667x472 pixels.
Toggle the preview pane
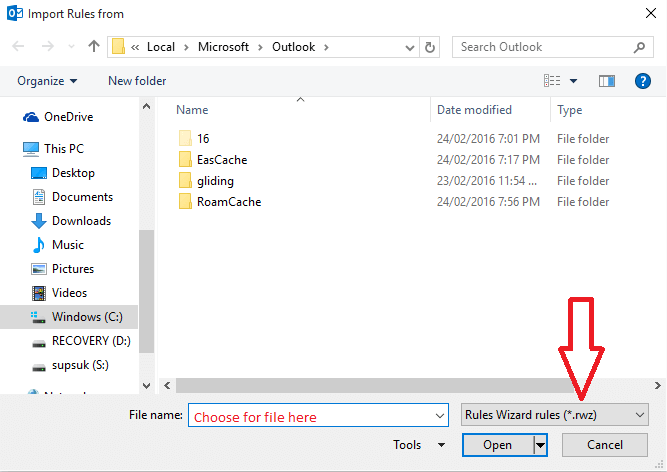607,81
